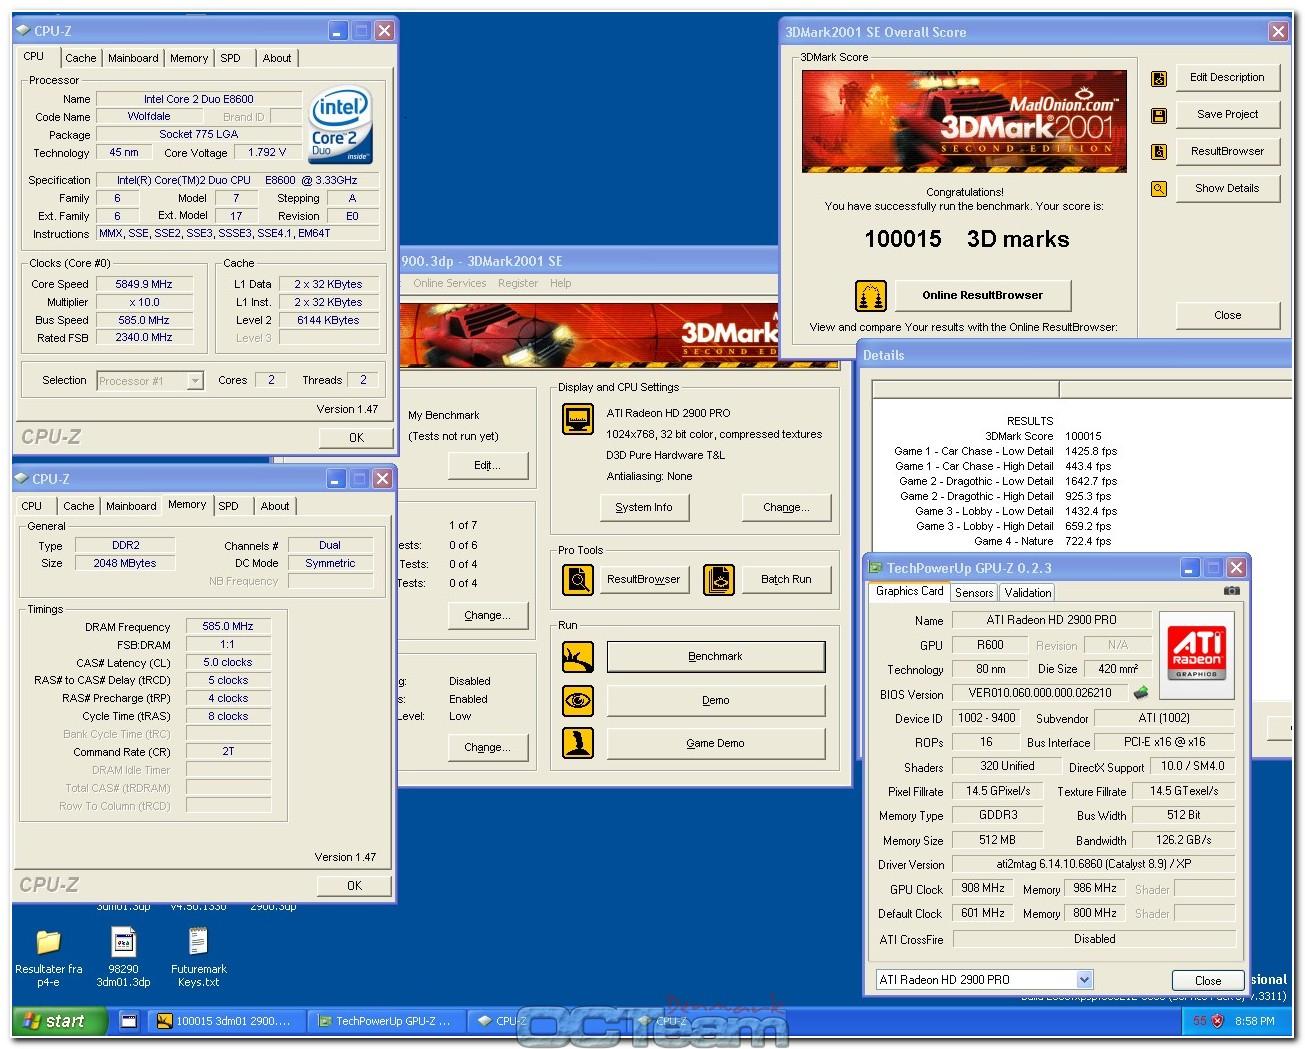Open the SPD tab in bottom CPU-Z window
This screenshot has height=1049, width=1305.
point(228,506)
